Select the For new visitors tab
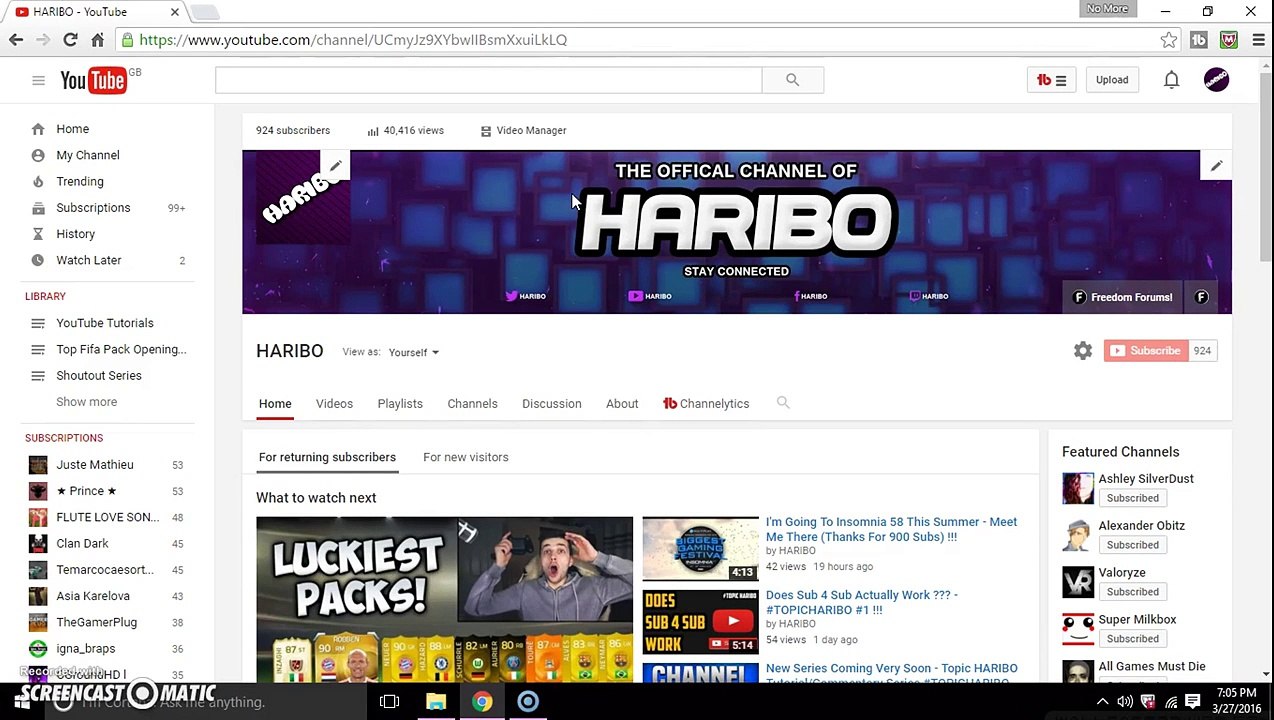The width and height of the screenshot is (1274, 720). (x=466, y=457)
